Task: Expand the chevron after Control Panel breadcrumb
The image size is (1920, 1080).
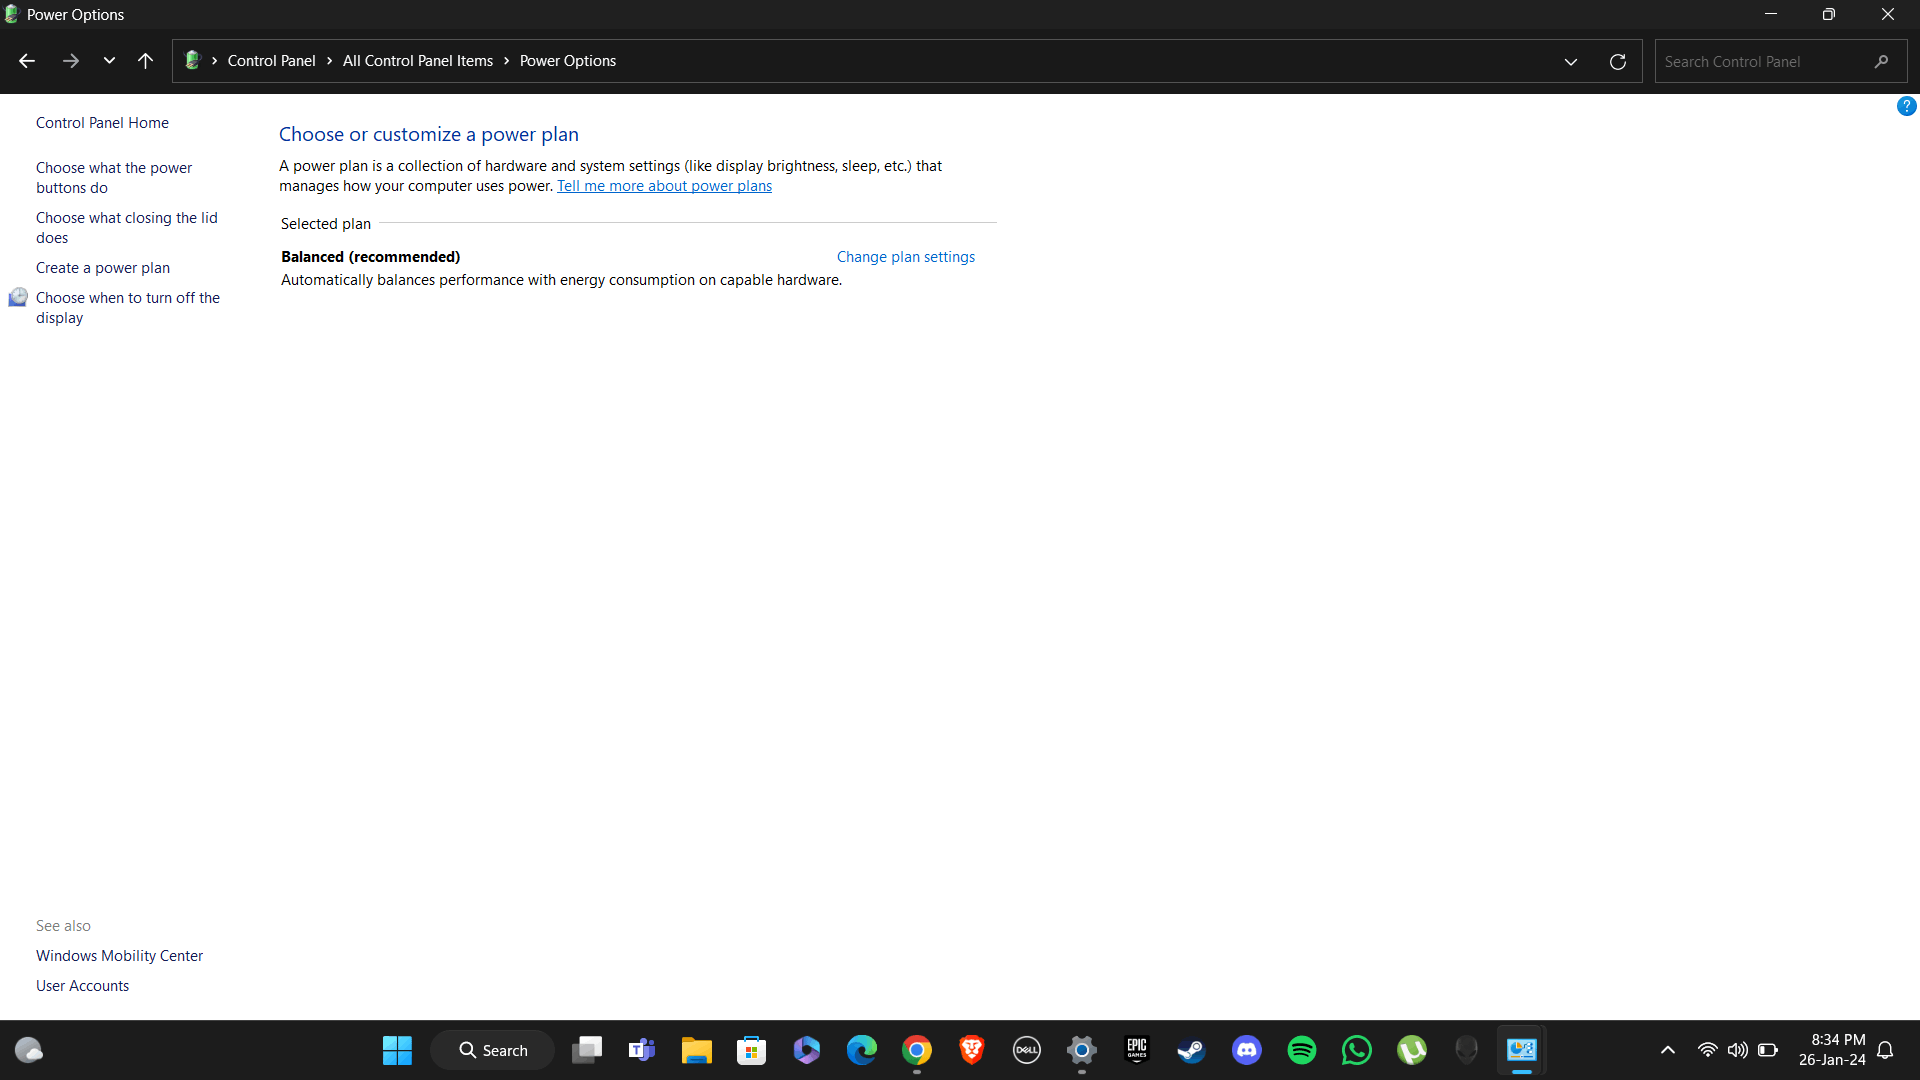Action: (x=329, y=61)
